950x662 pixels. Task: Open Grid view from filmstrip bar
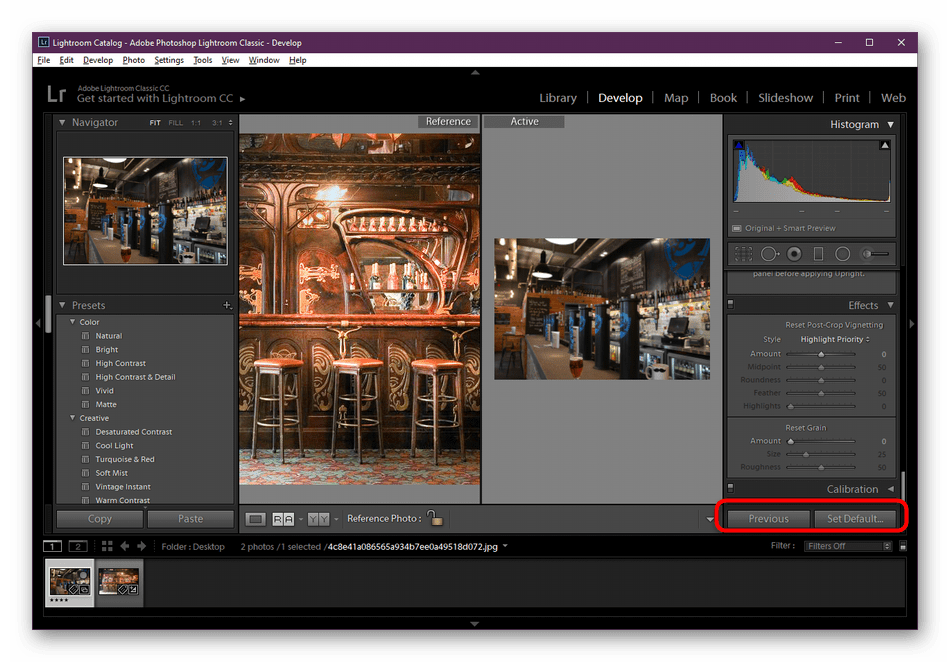[107, 546]
